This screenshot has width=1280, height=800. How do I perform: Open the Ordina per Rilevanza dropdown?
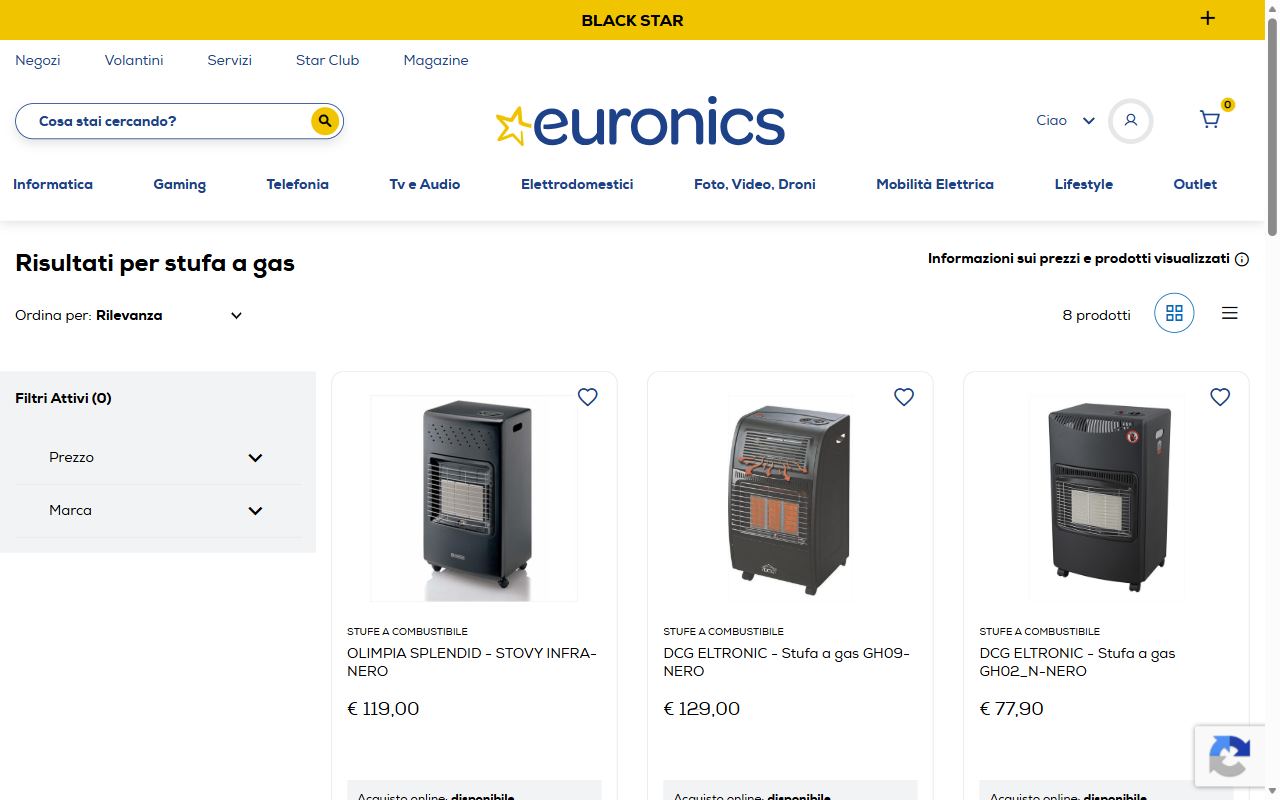pyautogui.click(x=129, y=315)
